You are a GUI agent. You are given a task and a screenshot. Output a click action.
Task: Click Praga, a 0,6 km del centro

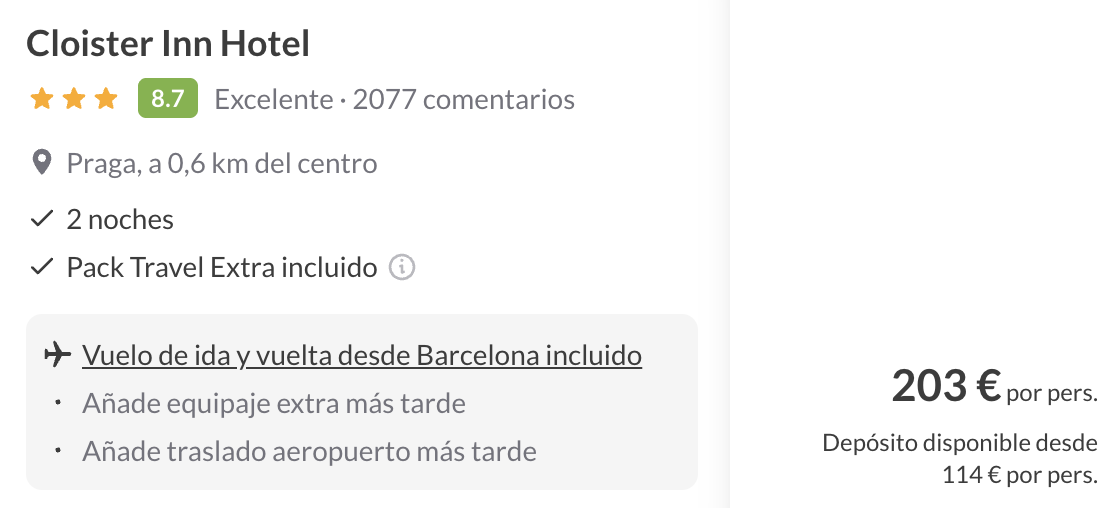click(222, 163)
